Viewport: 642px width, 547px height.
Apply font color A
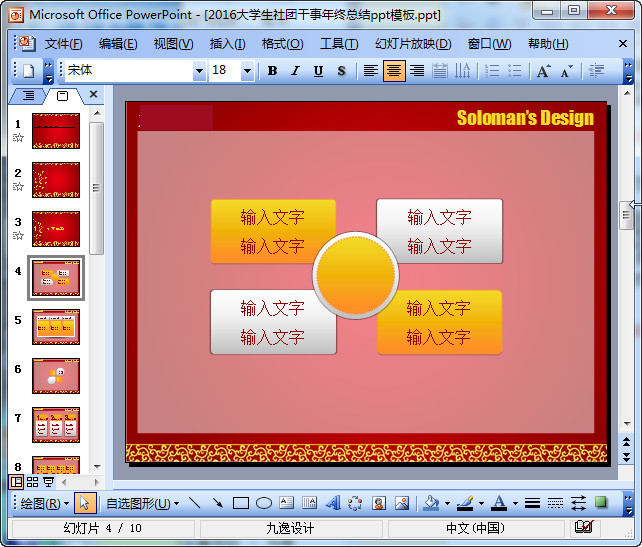[x=499, y=503]
